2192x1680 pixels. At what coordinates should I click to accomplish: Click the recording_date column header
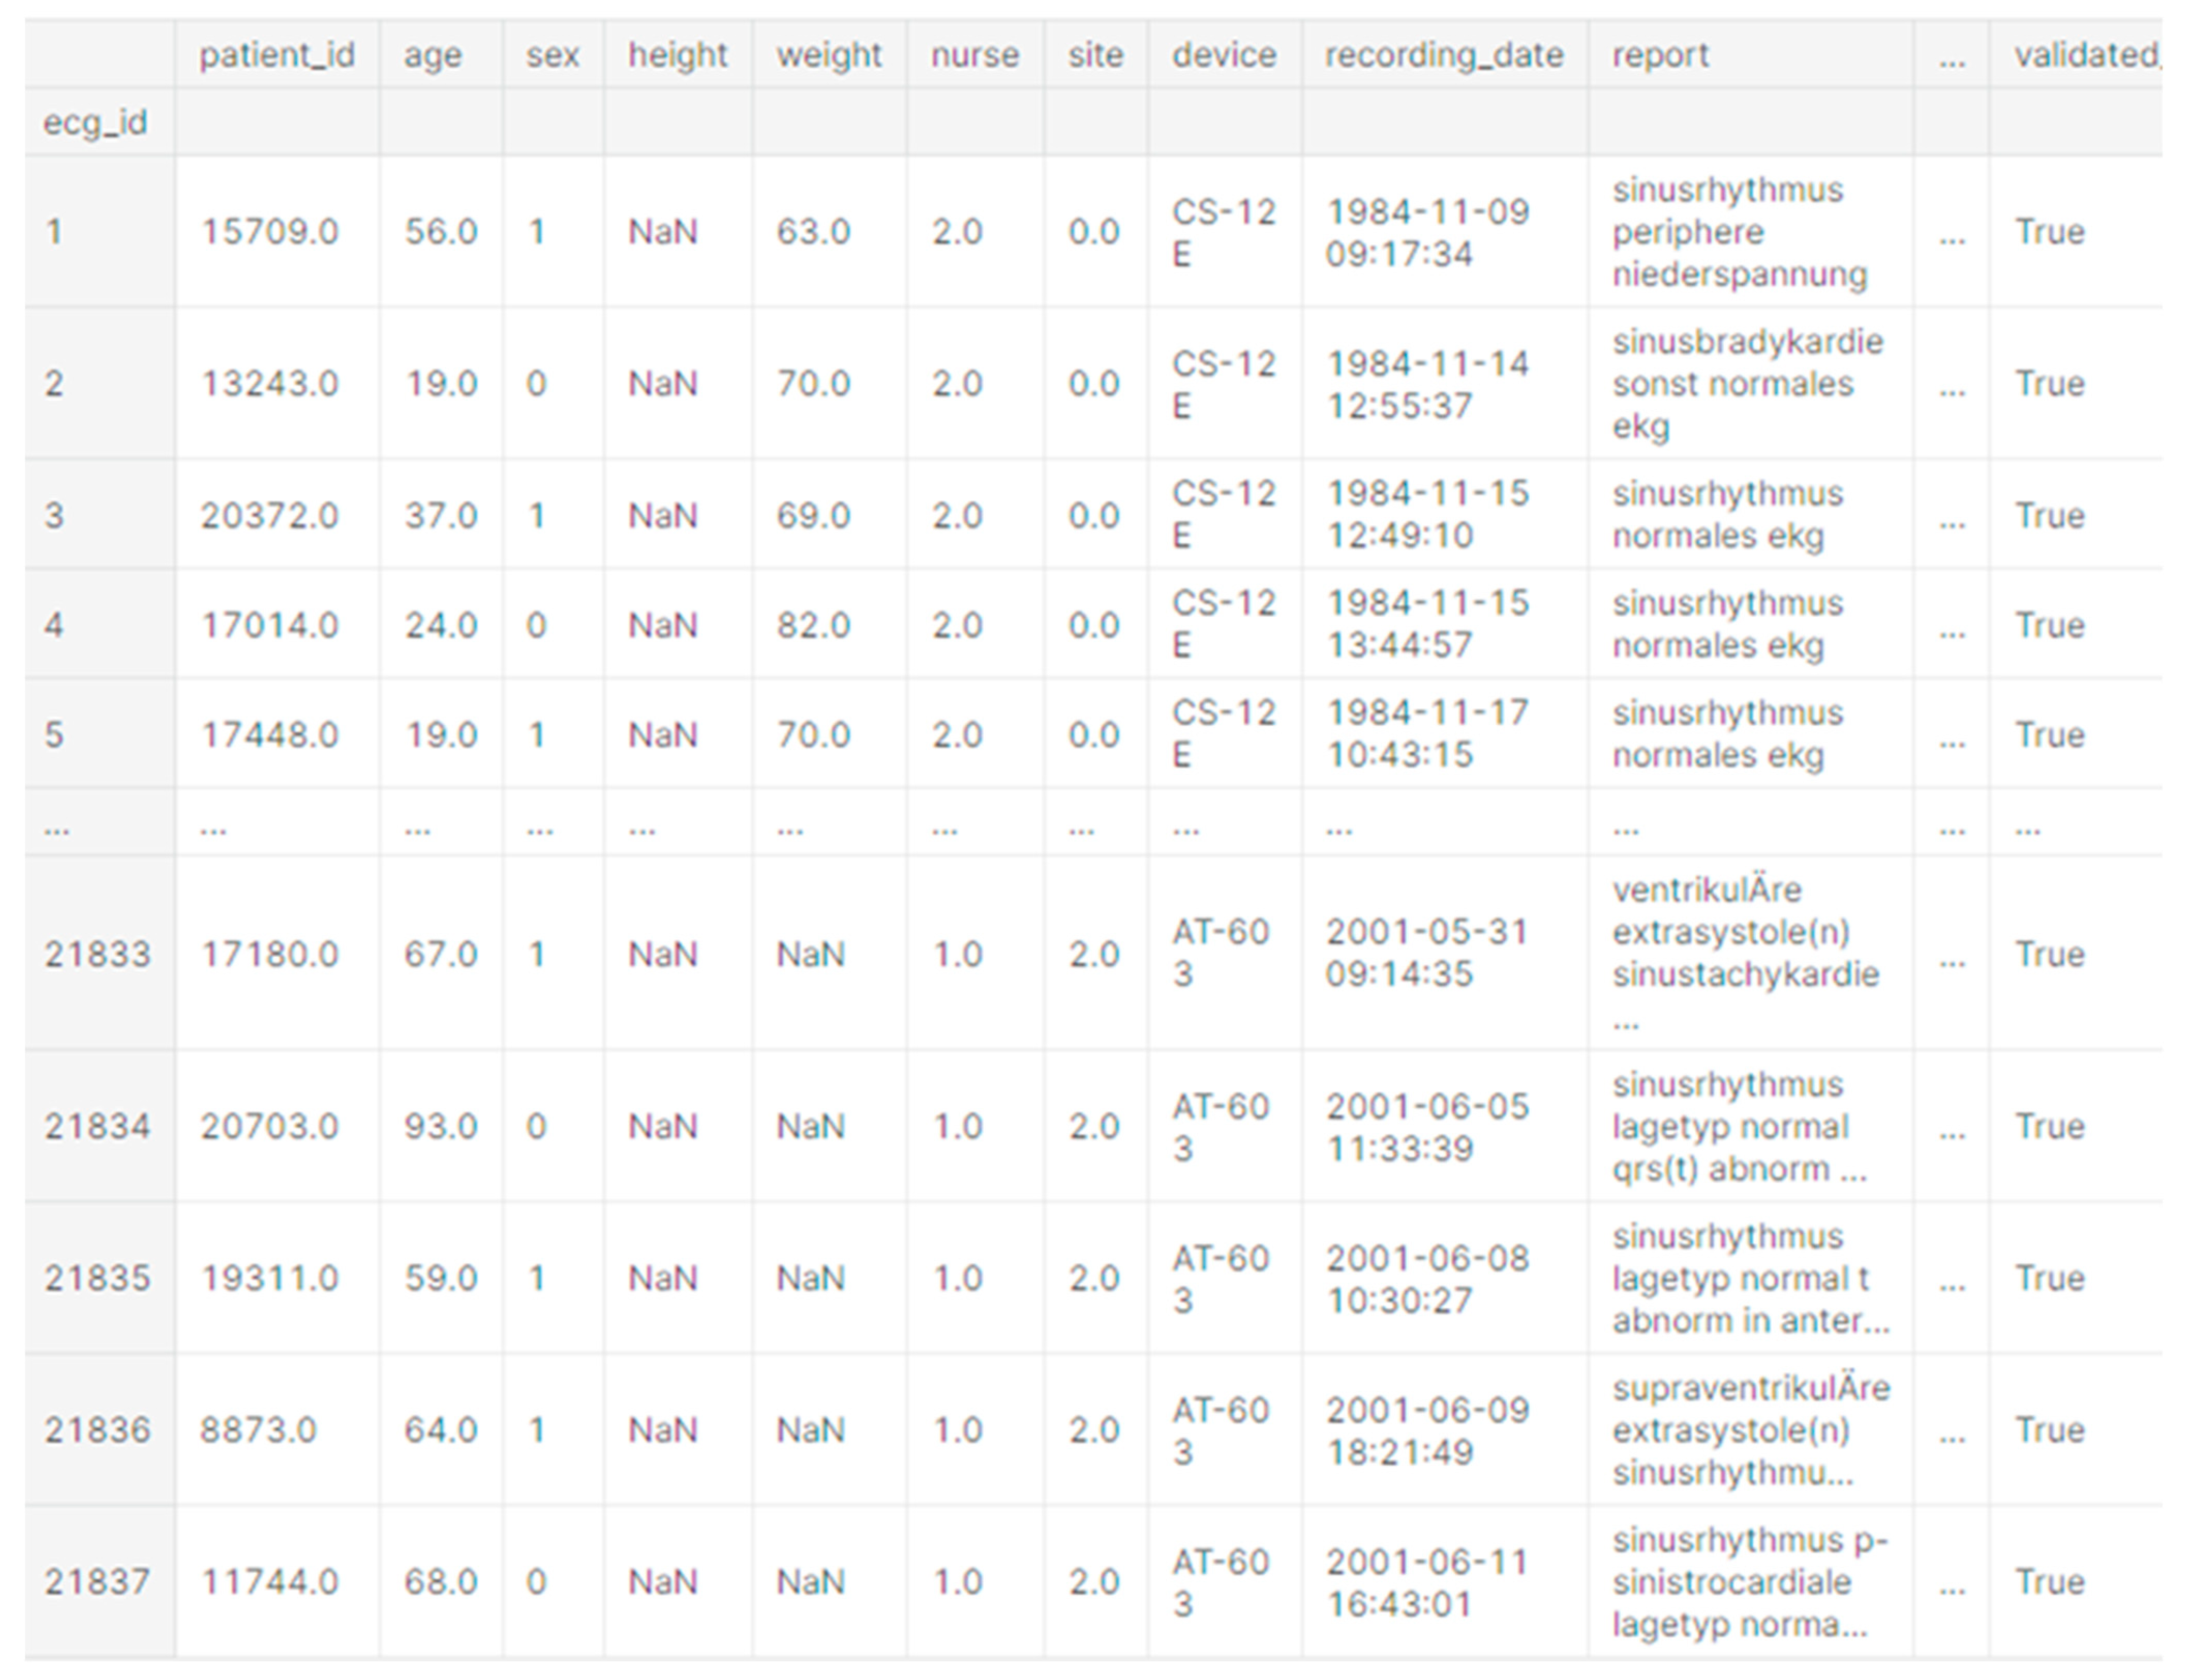coord(1444,55)
